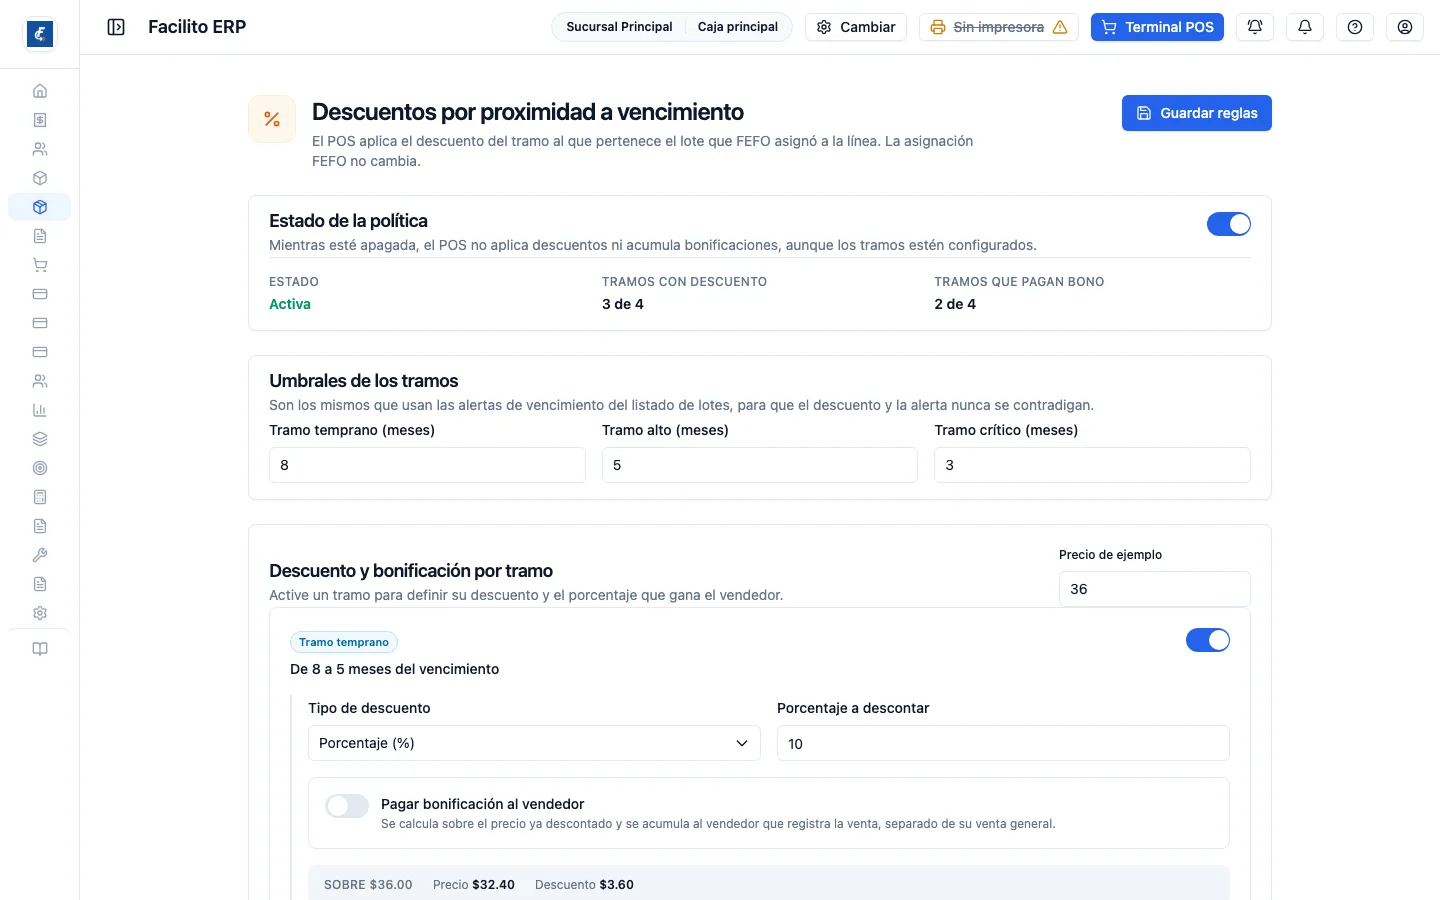Click the Facilito ERP title text

(197, 27)
